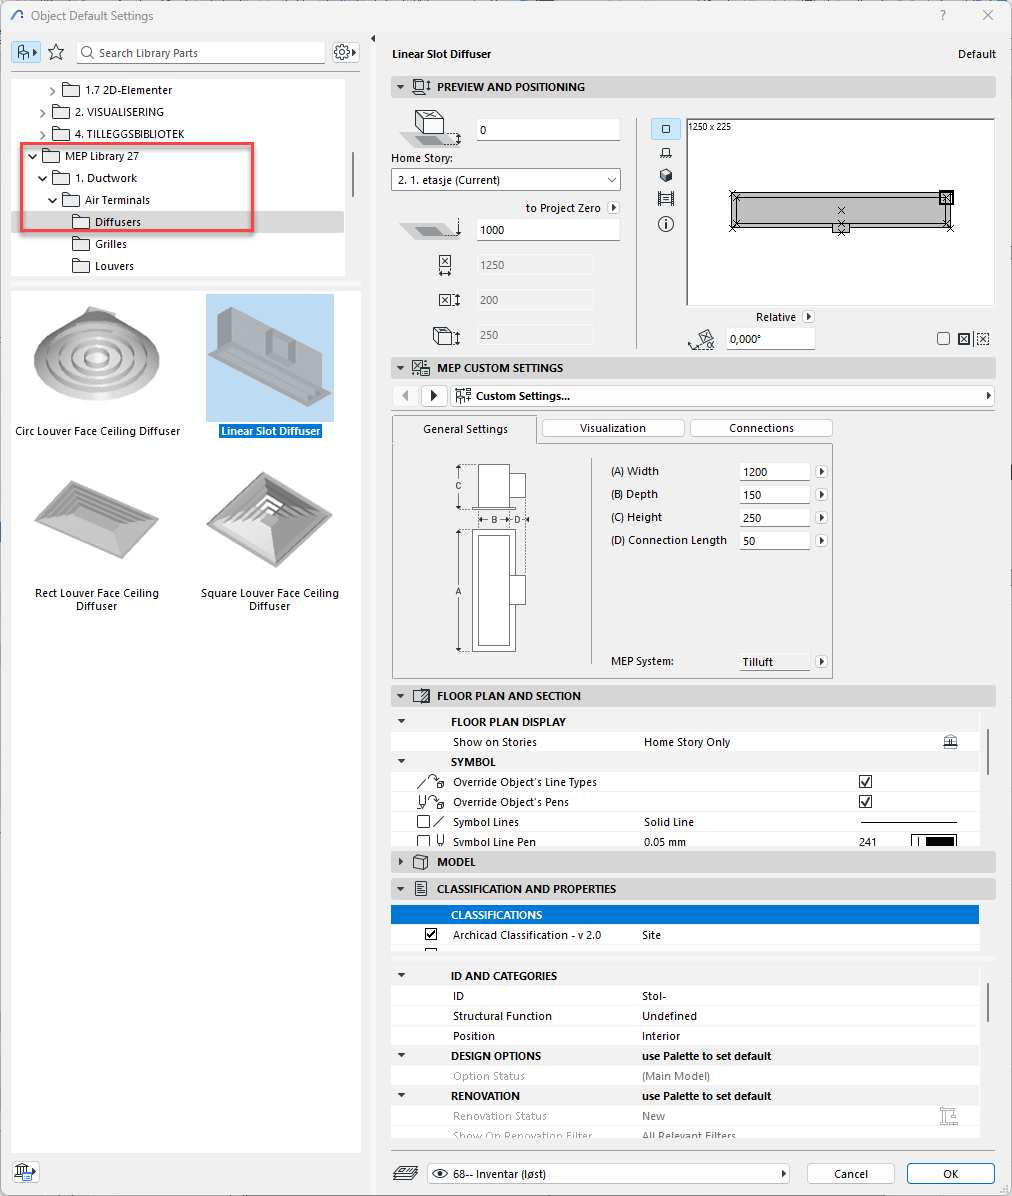The width and height of the screenshot is (1012, 1196).
Task: Click the Symbol Line Pen color swatch
Action: pyautogui.click(x=934, y=842)
